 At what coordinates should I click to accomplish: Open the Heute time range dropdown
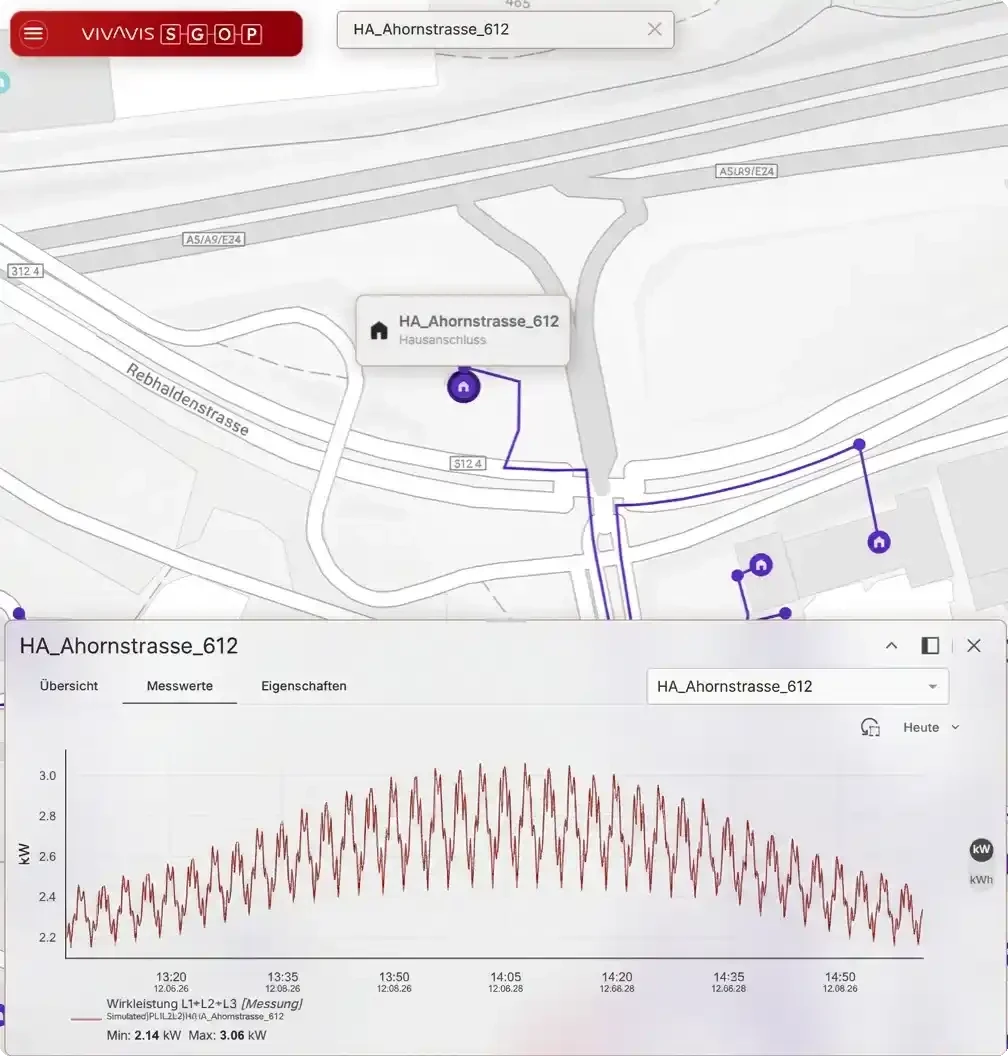931,727
